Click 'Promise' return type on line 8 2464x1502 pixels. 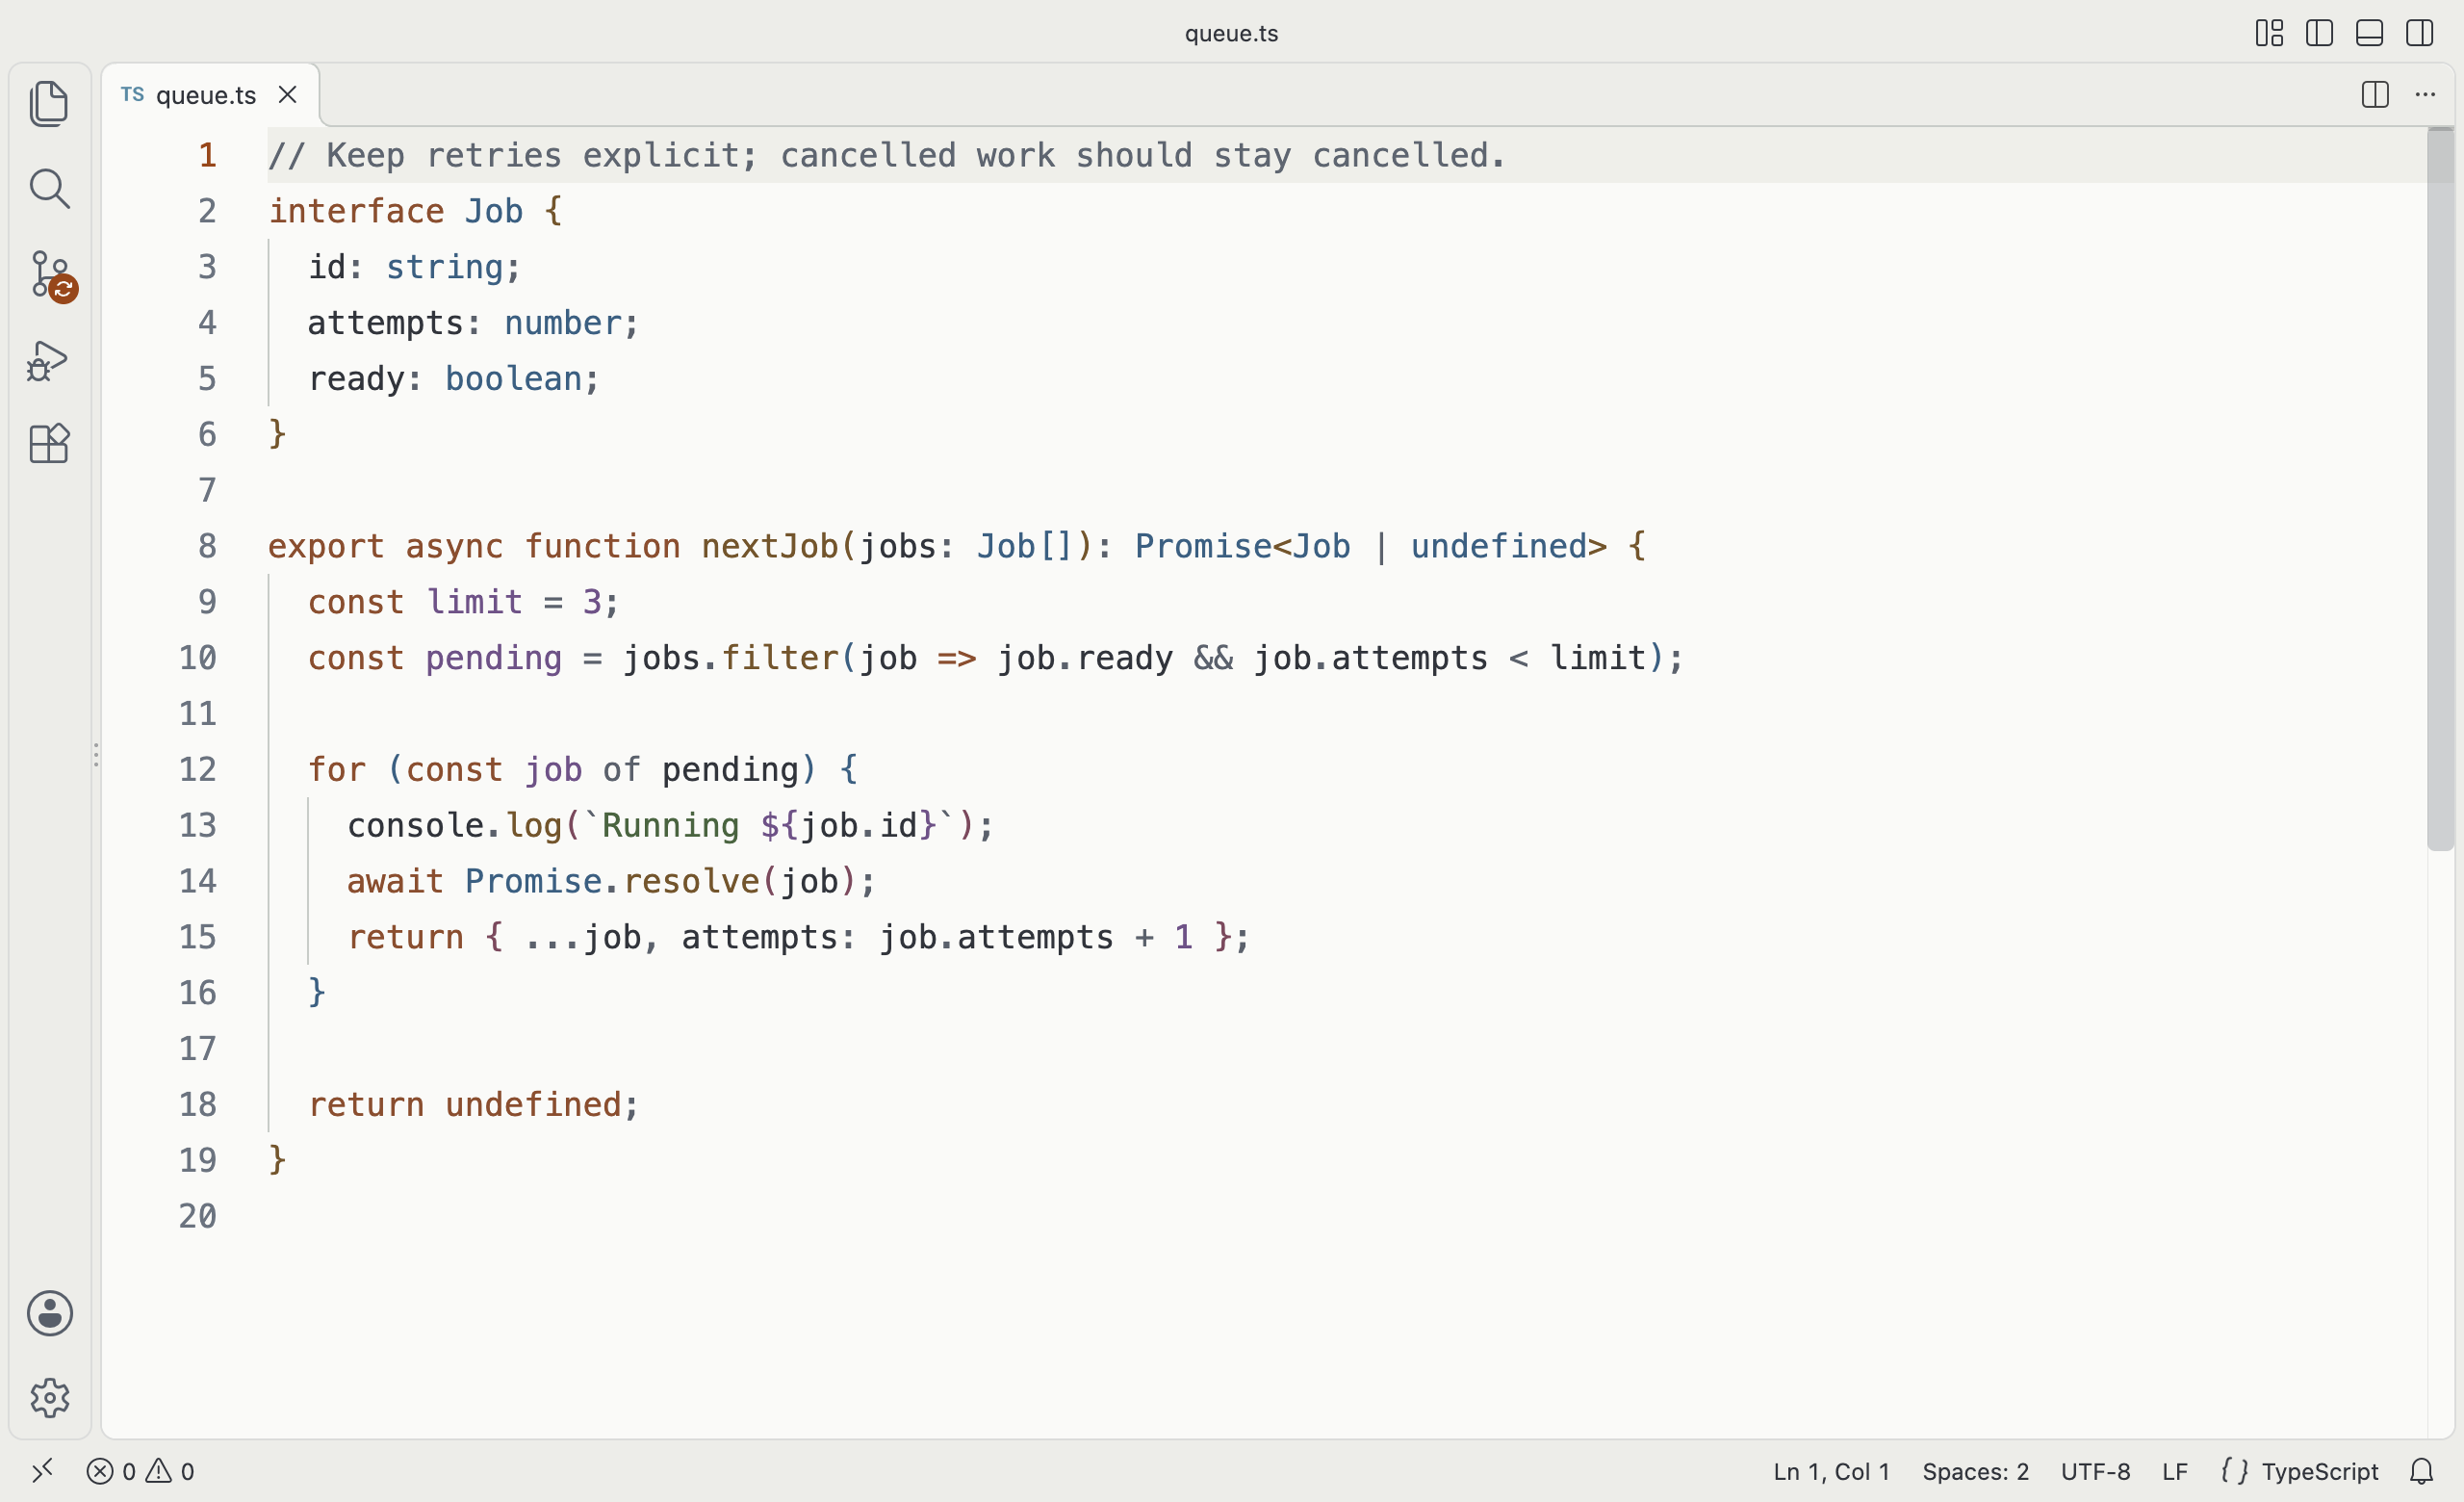pos(1203,546)
